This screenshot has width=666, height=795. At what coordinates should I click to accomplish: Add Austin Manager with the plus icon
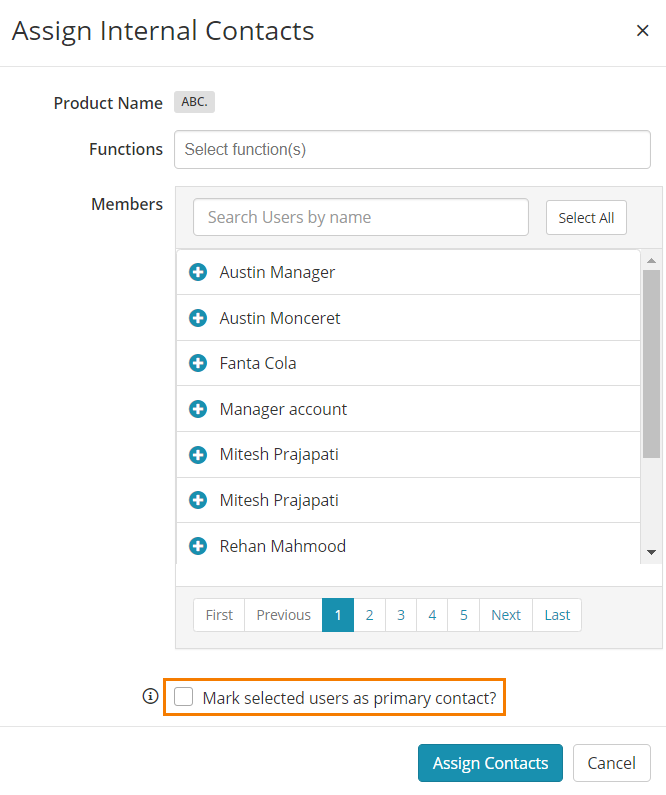point(198,272)
